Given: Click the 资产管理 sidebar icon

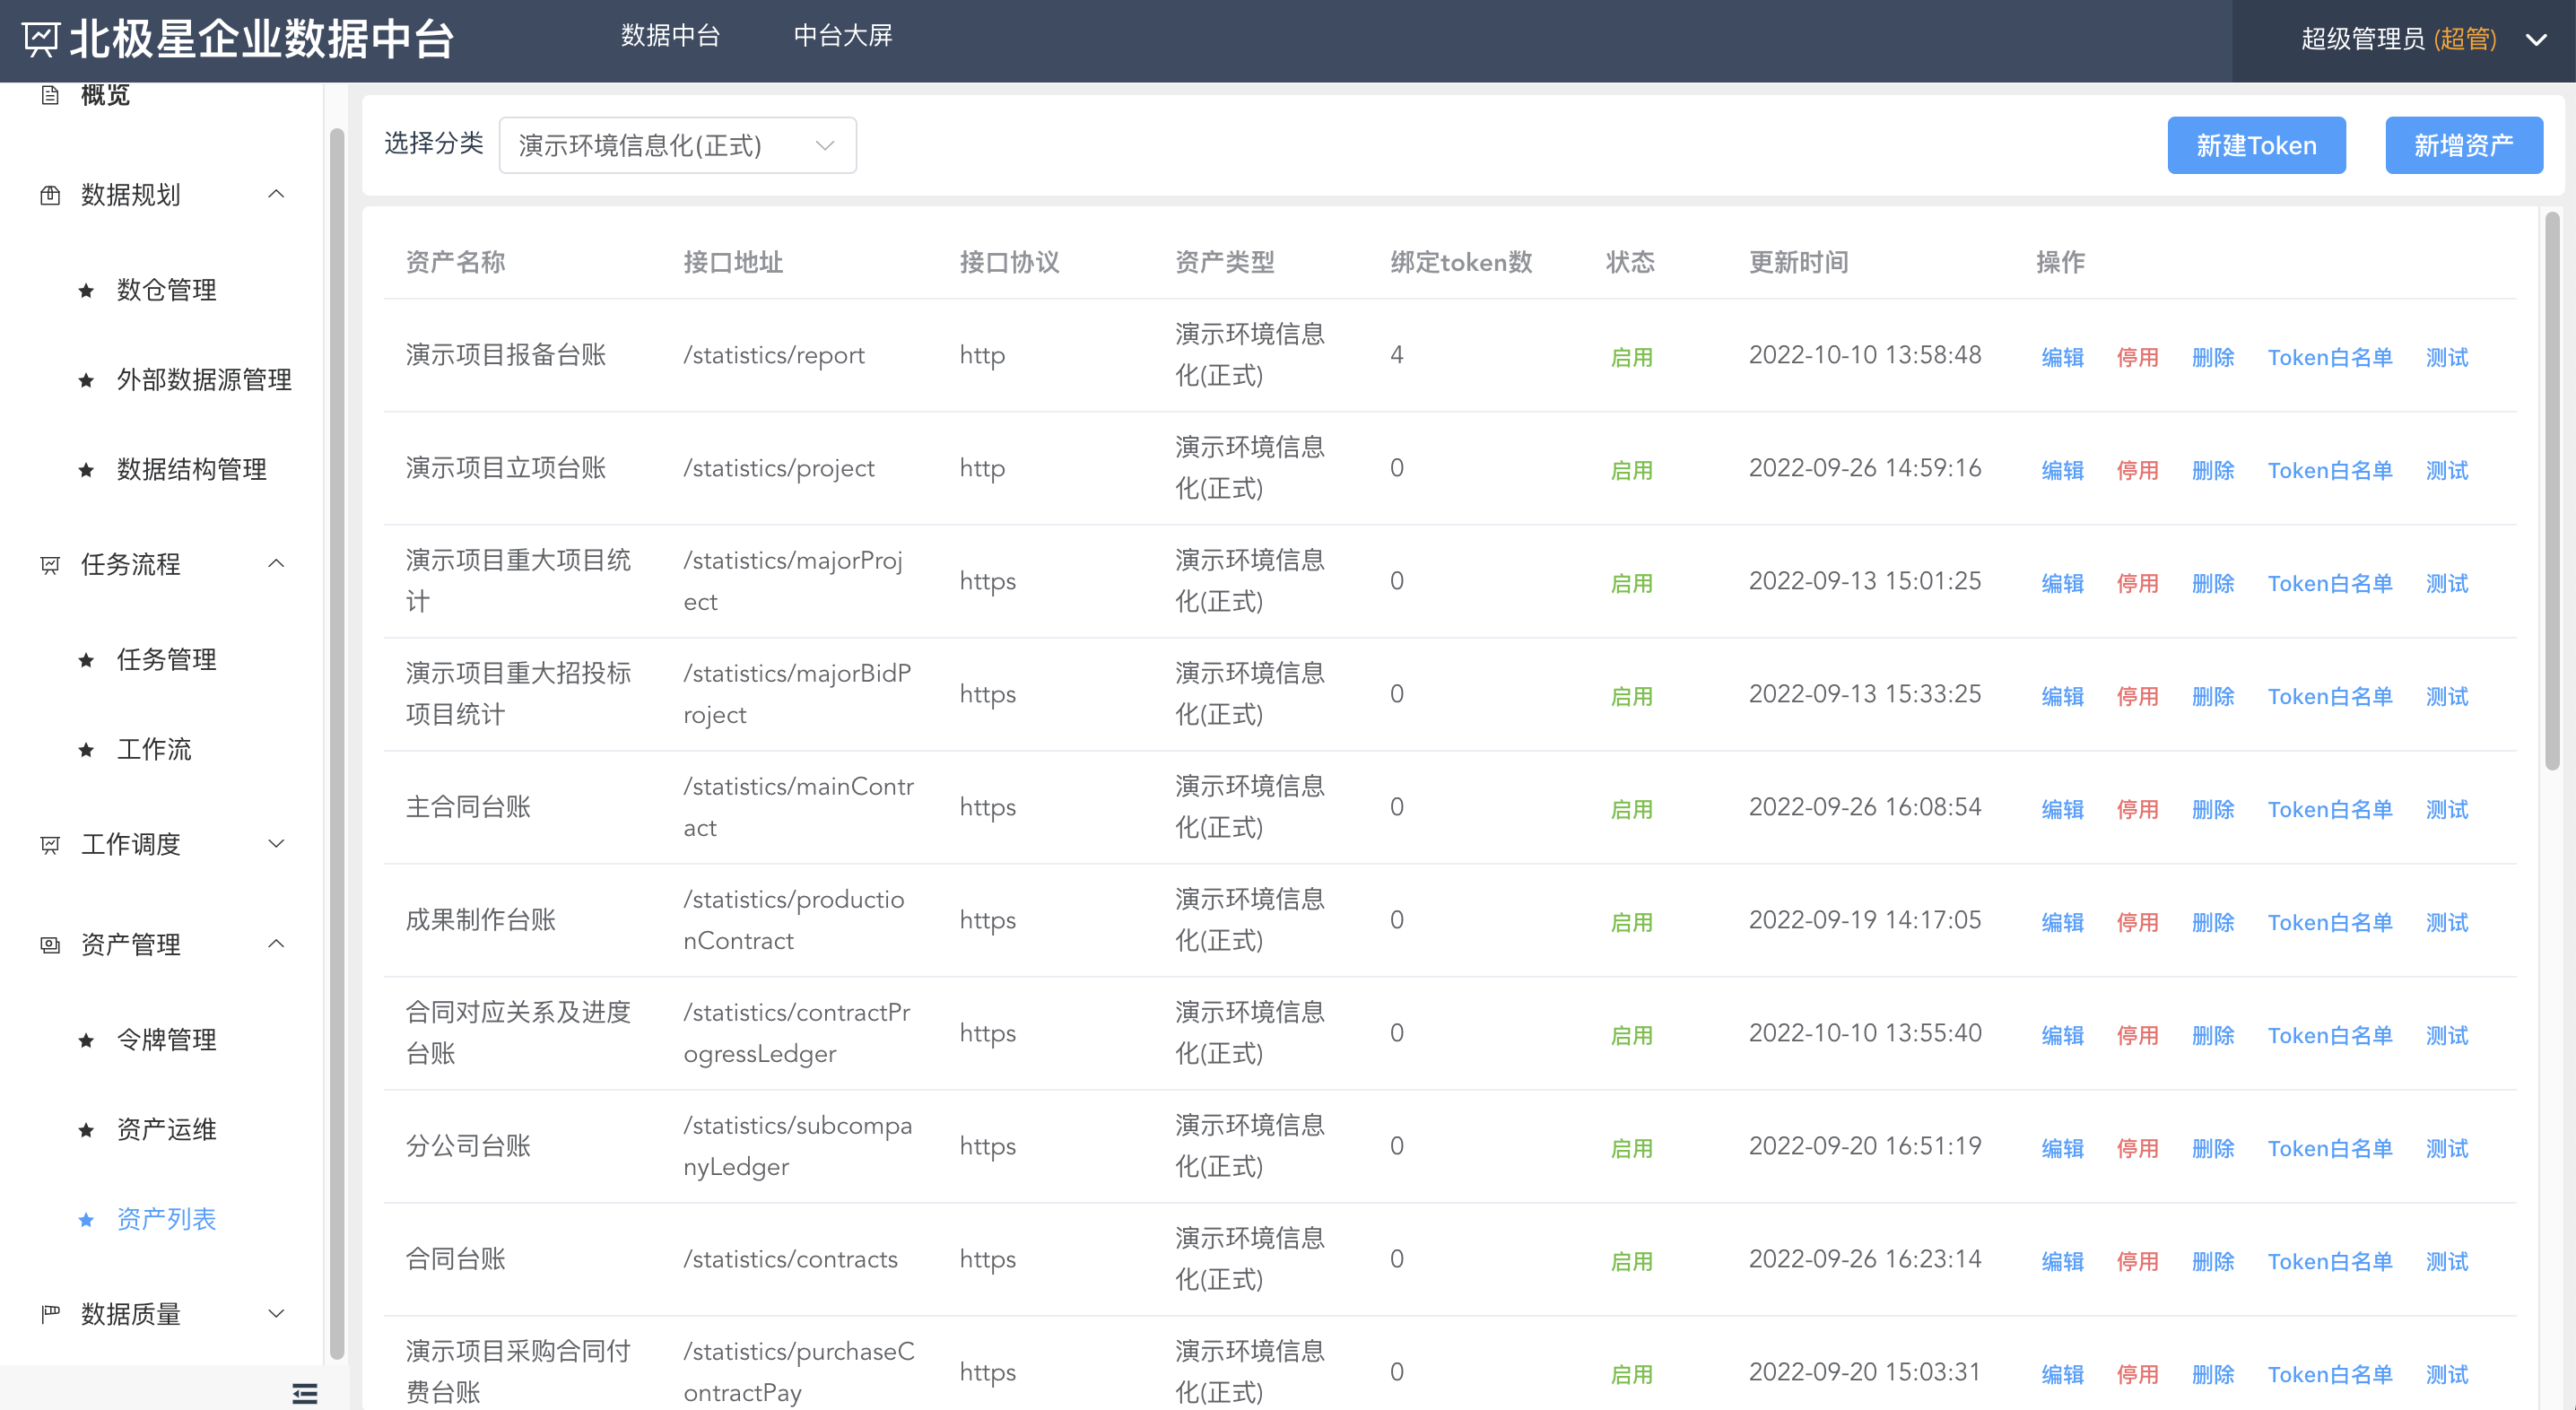Looking at the screenshot, I should coord(49,945).
